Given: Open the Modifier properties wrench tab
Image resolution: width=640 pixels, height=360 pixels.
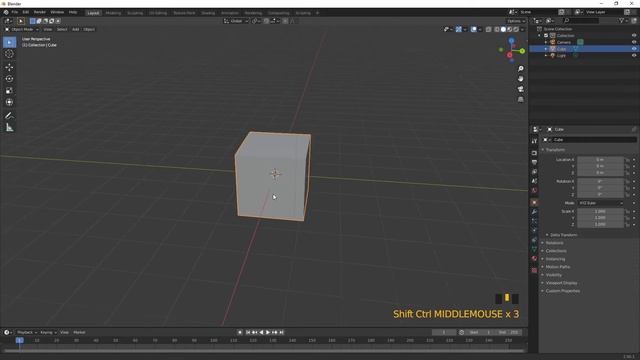Looking at the screenshot, I should coord(534,212).
